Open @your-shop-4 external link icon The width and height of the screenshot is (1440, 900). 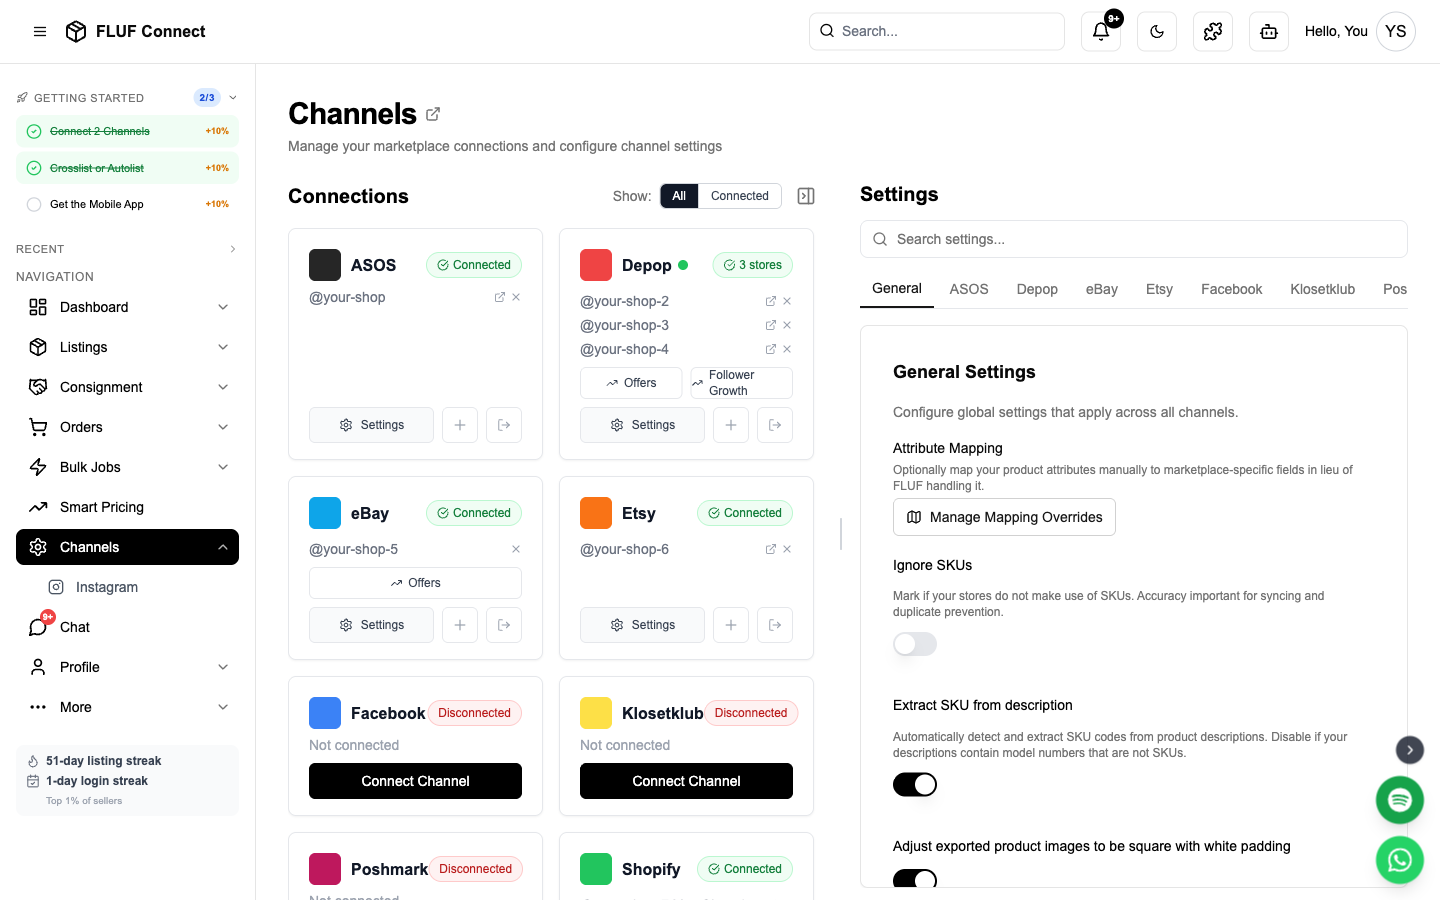(x=771, y=349)
